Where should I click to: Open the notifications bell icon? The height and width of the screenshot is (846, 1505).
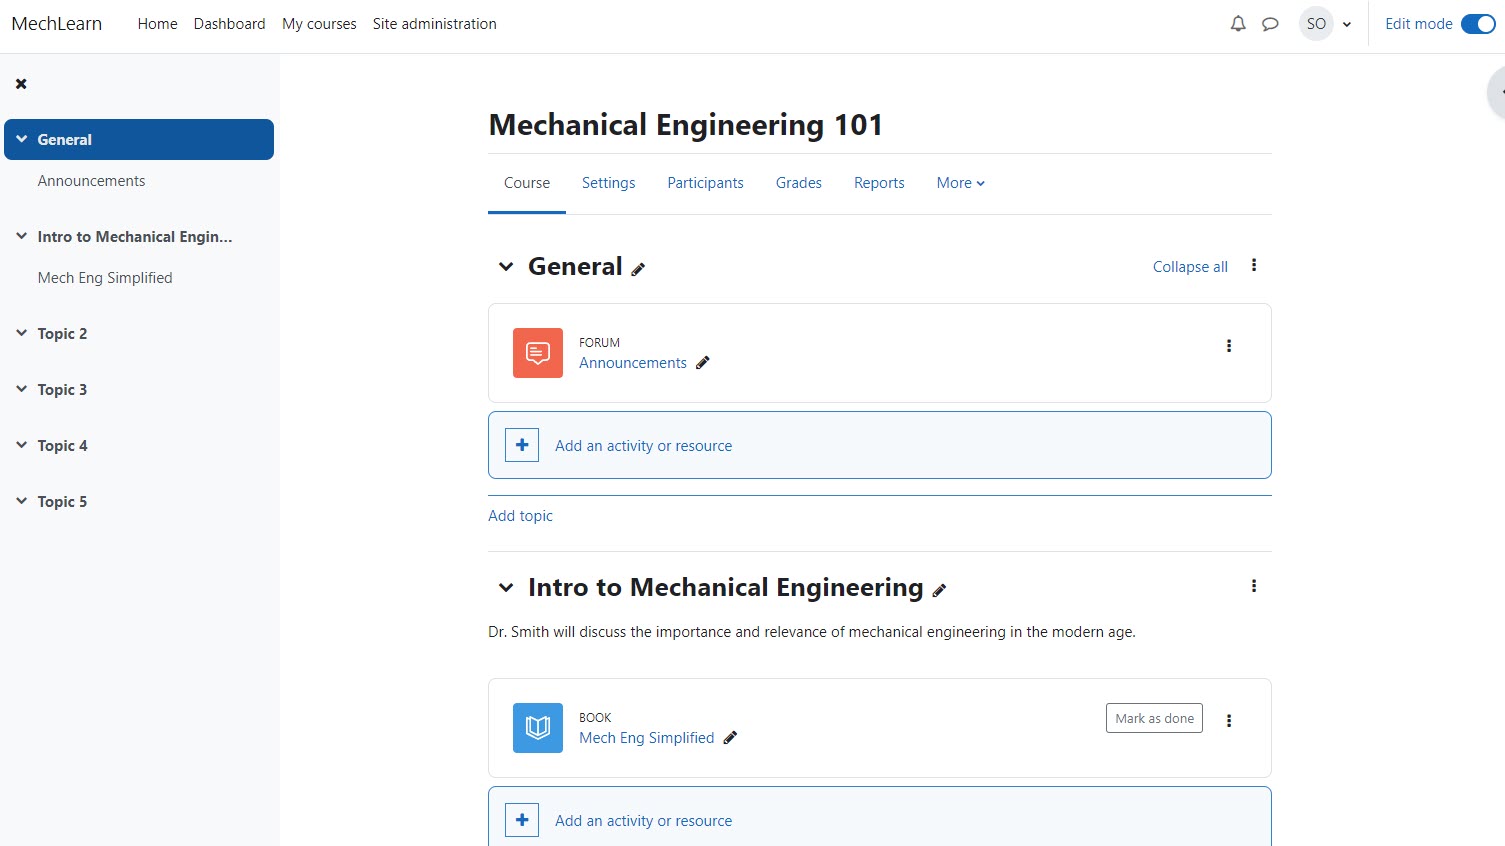click(1238, 24)
